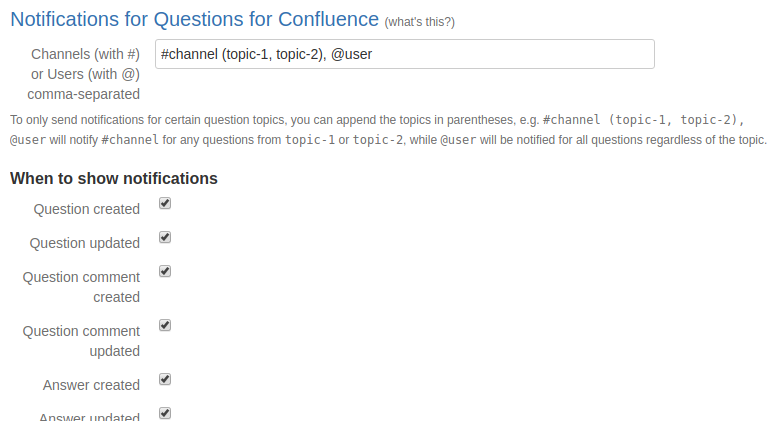Click the "Answer updated" text label
Viewport: 781px width, 421px height.
(x=89, y=416)
